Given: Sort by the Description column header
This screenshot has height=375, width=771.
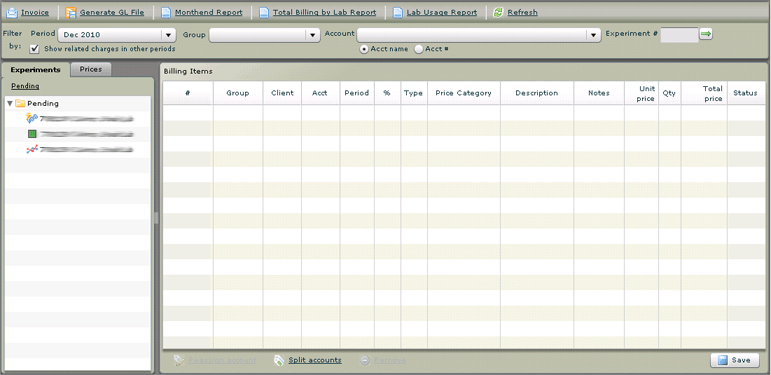Looking at the screenshot, I should [537, 93].
